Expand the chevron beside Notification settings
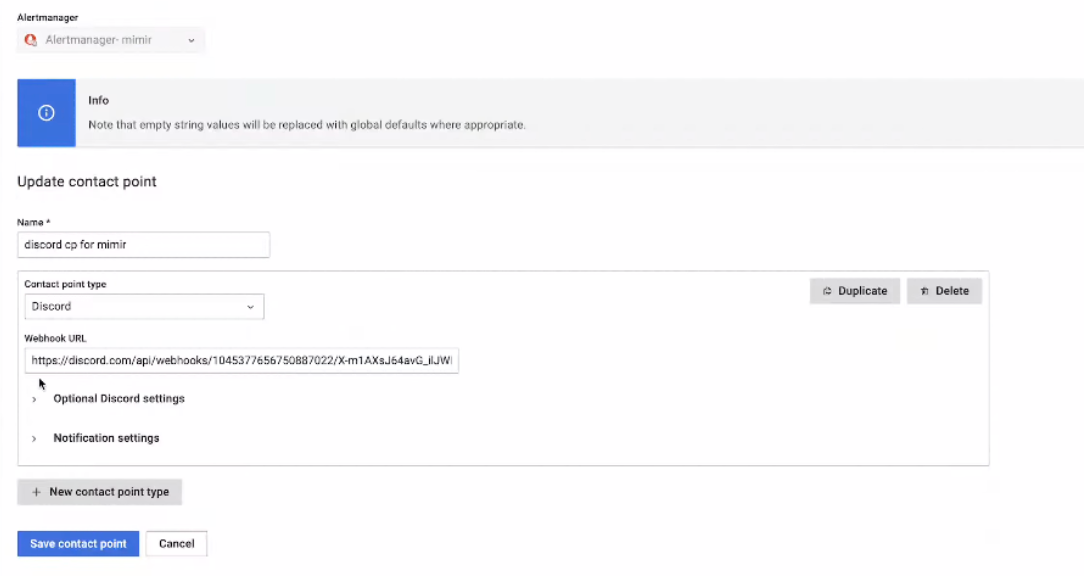 [x=34, y=438]
